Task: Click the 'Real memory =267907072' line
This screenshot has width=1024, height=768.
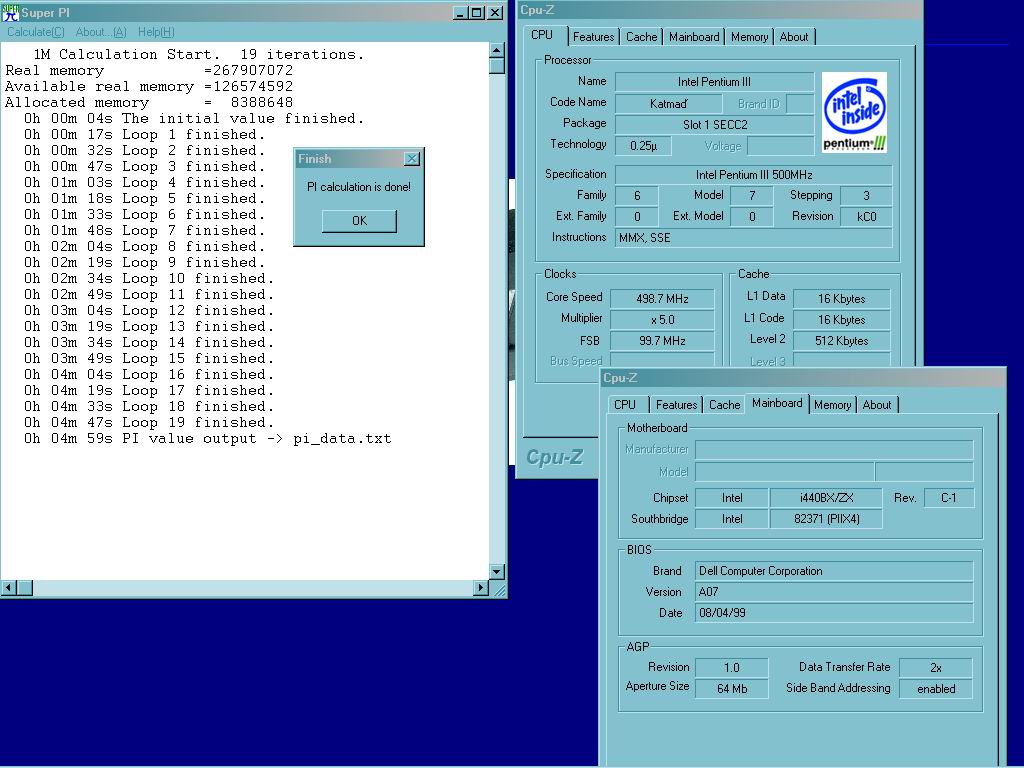Action: 149,71
